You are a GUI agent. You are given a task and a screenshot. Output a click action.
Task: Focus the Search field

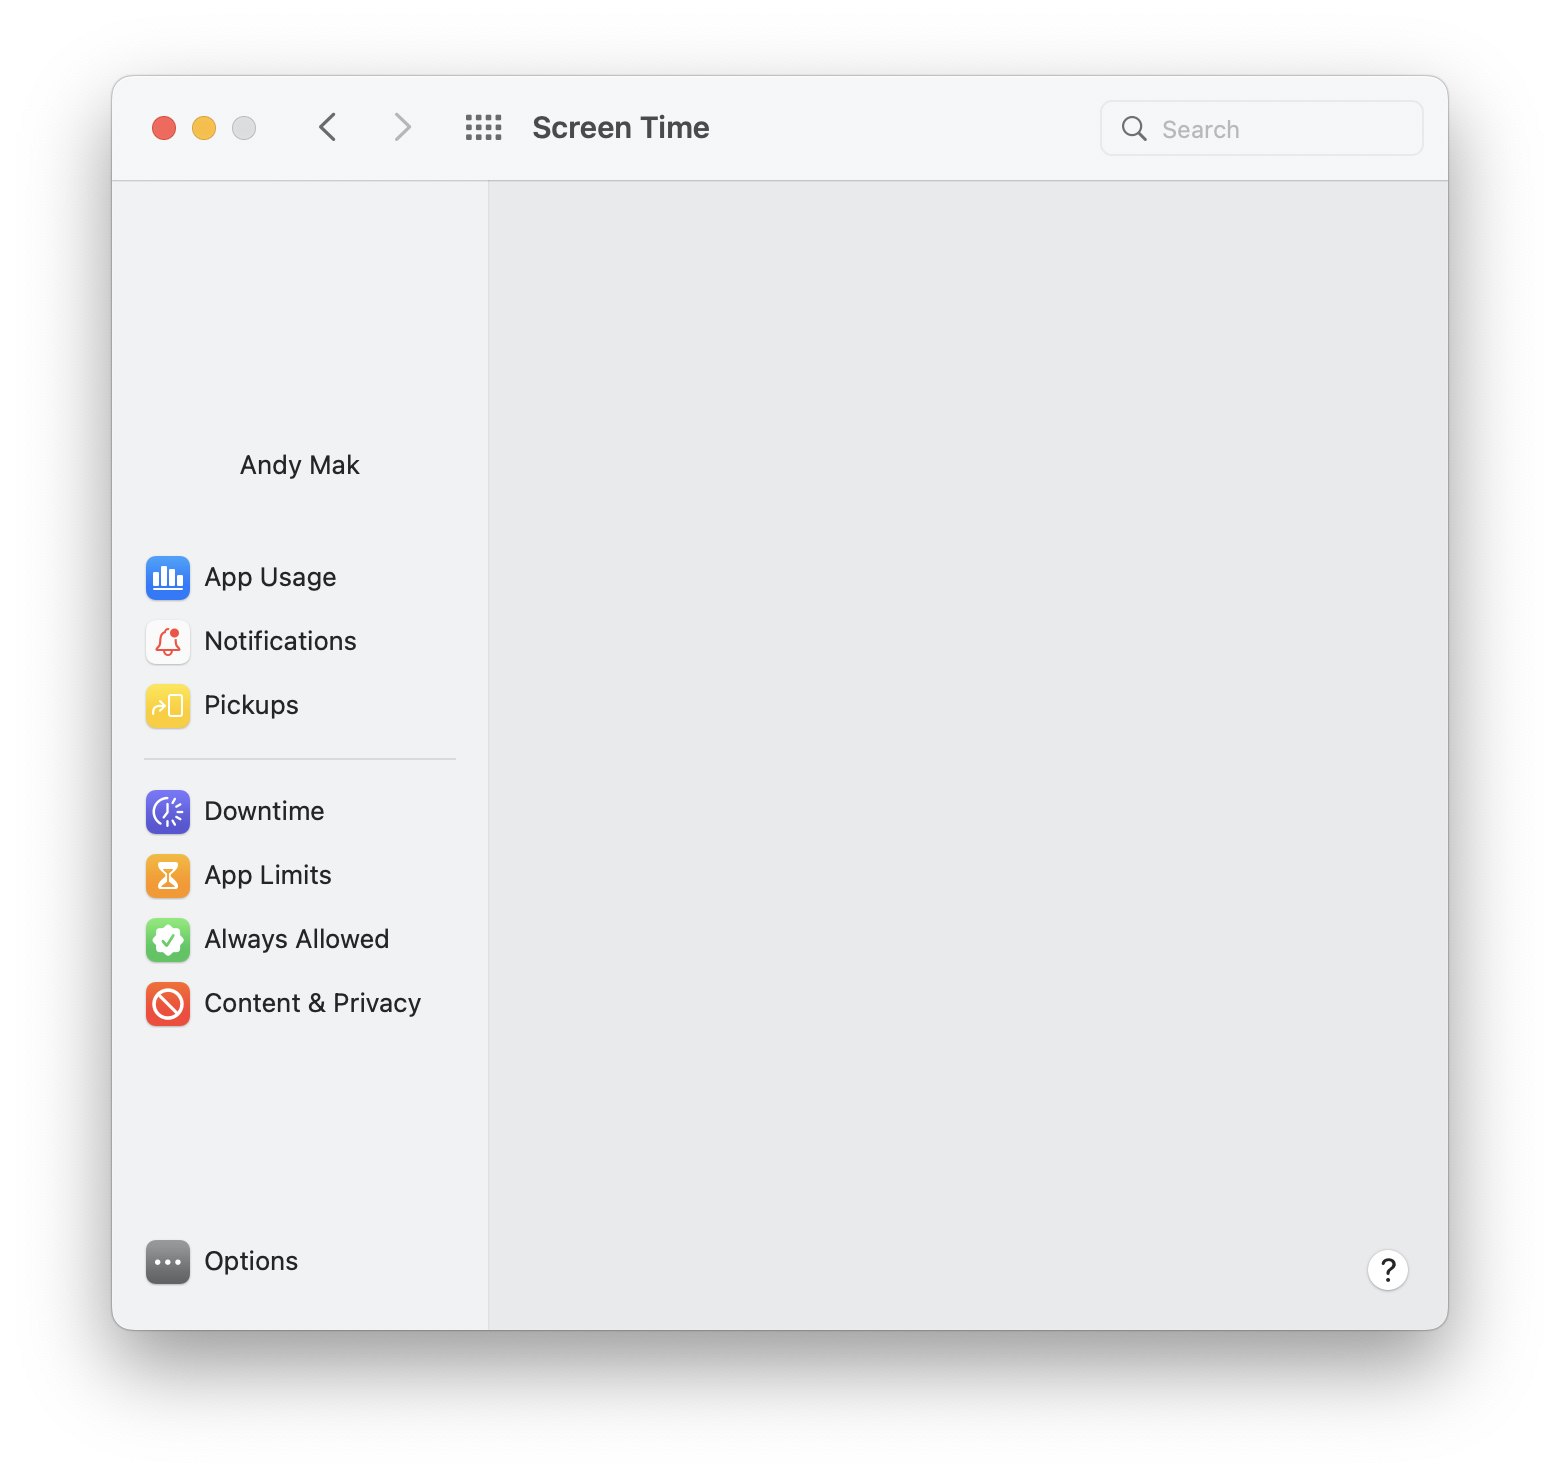point(1262,128)
